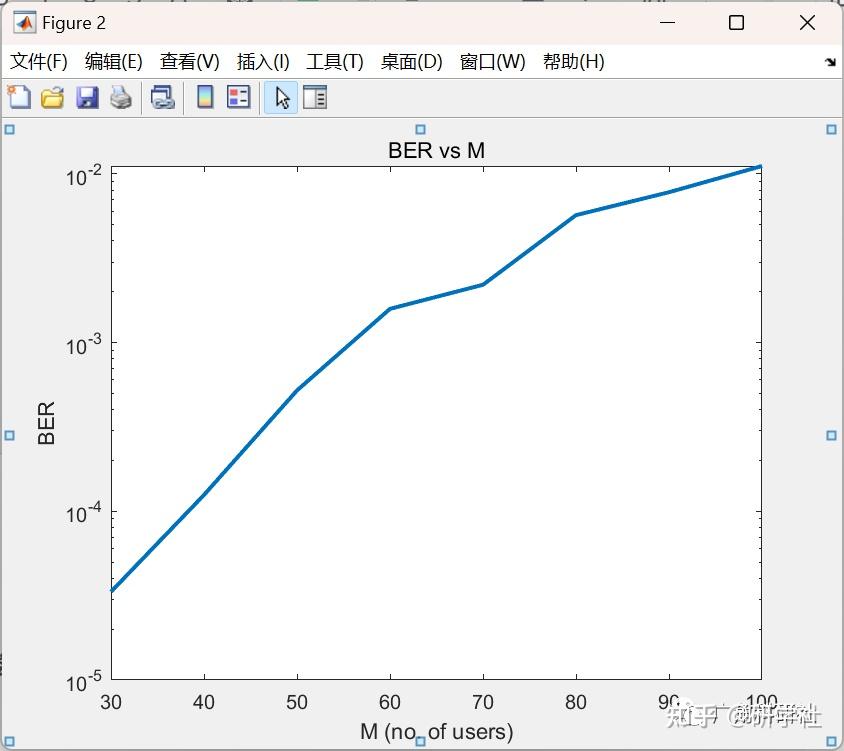Insert a colorbar from the toolbar
Screen dimensions: 844x751
[205, 97]
